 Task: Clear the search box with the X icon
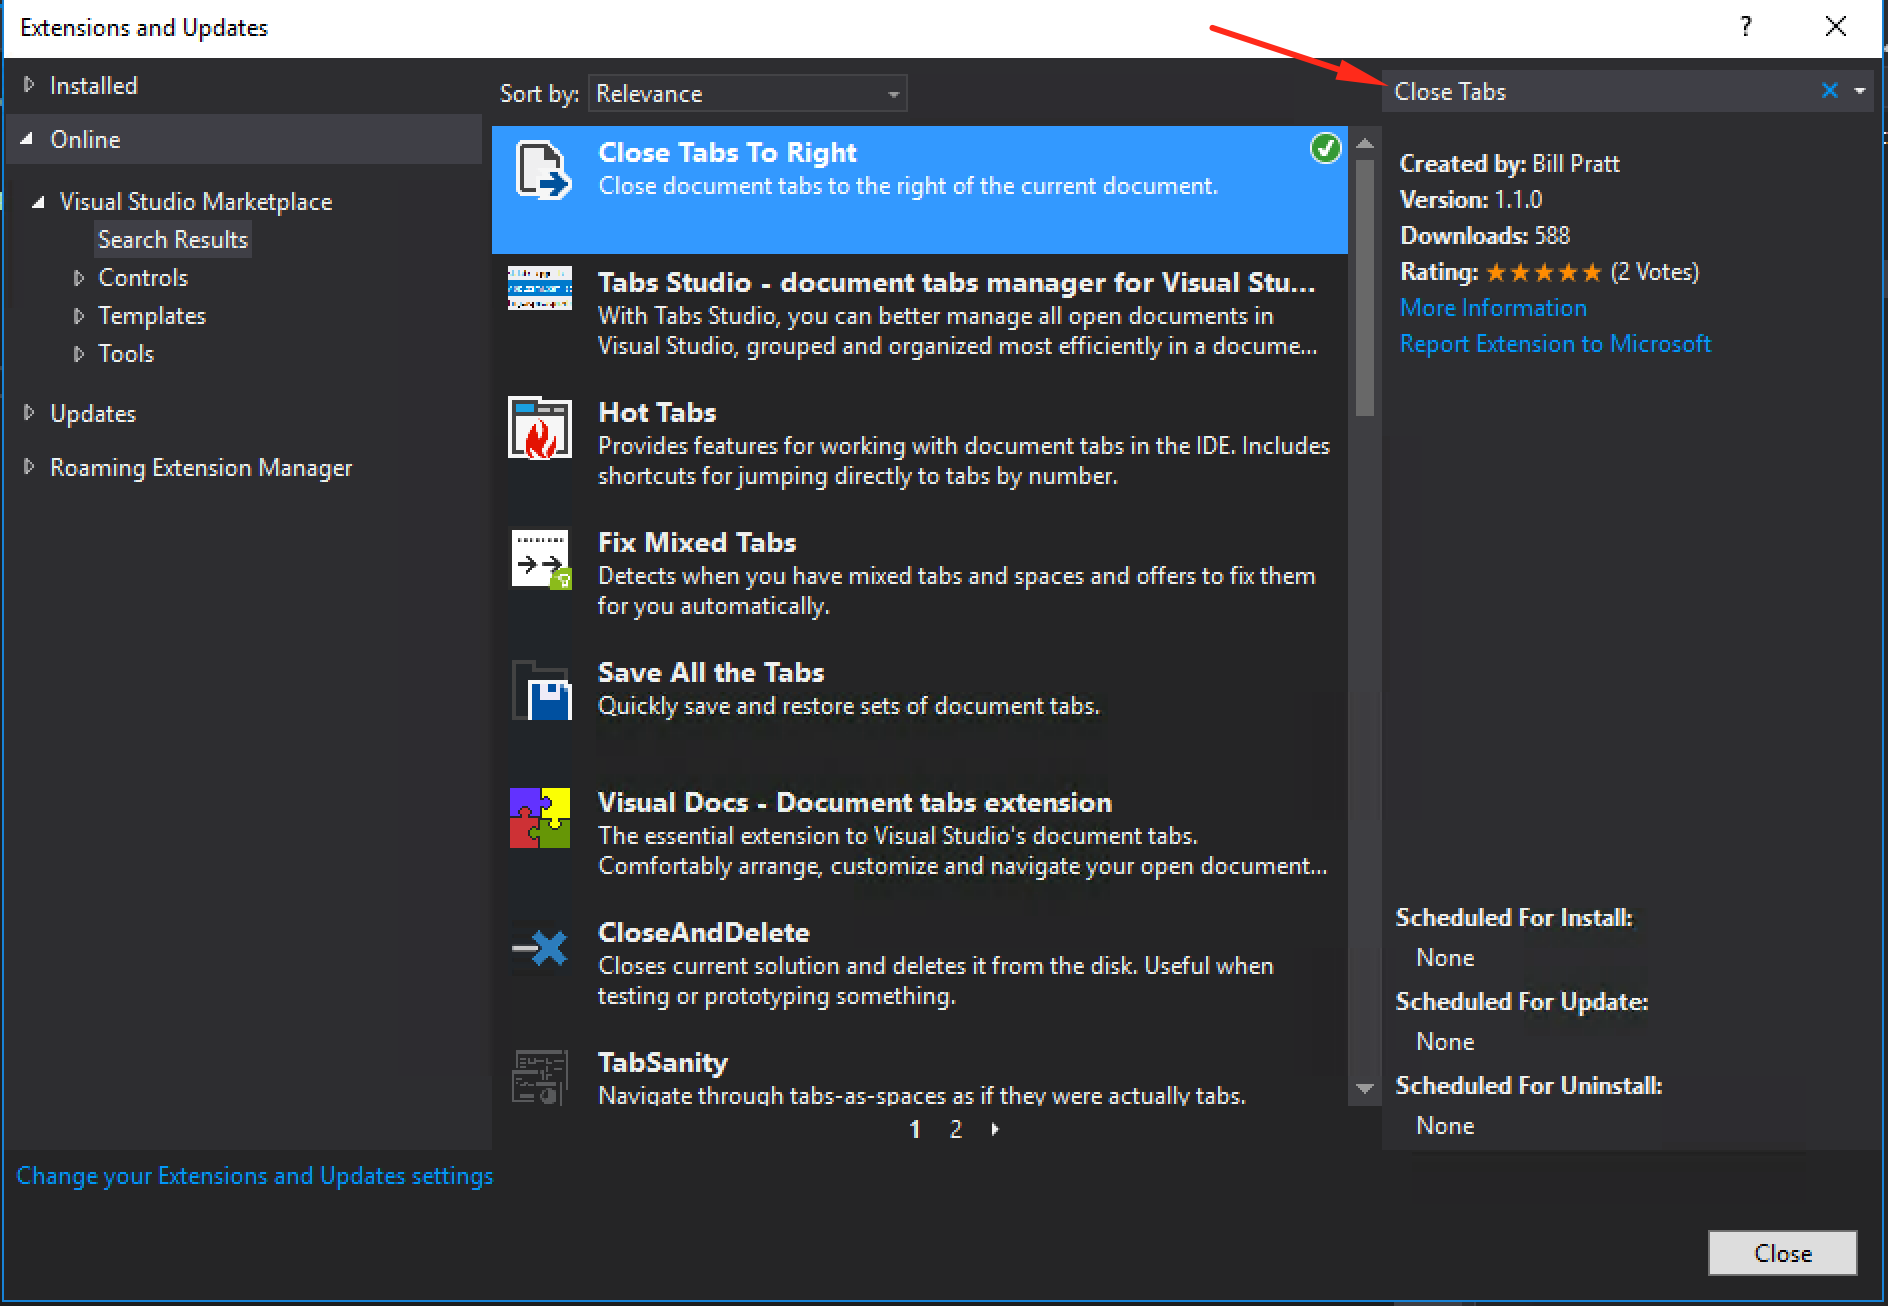[x=1829, y=91]
